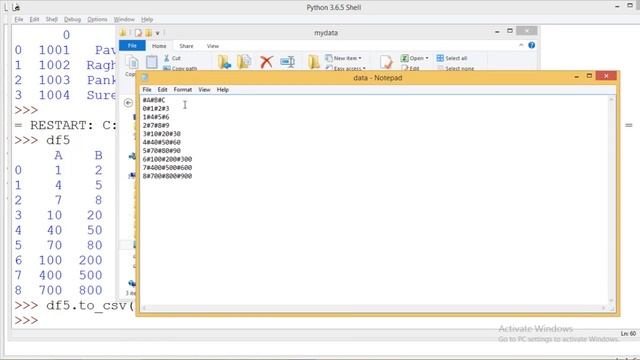
Task: Close the data - Notepad window
Action: coord(606,76)
